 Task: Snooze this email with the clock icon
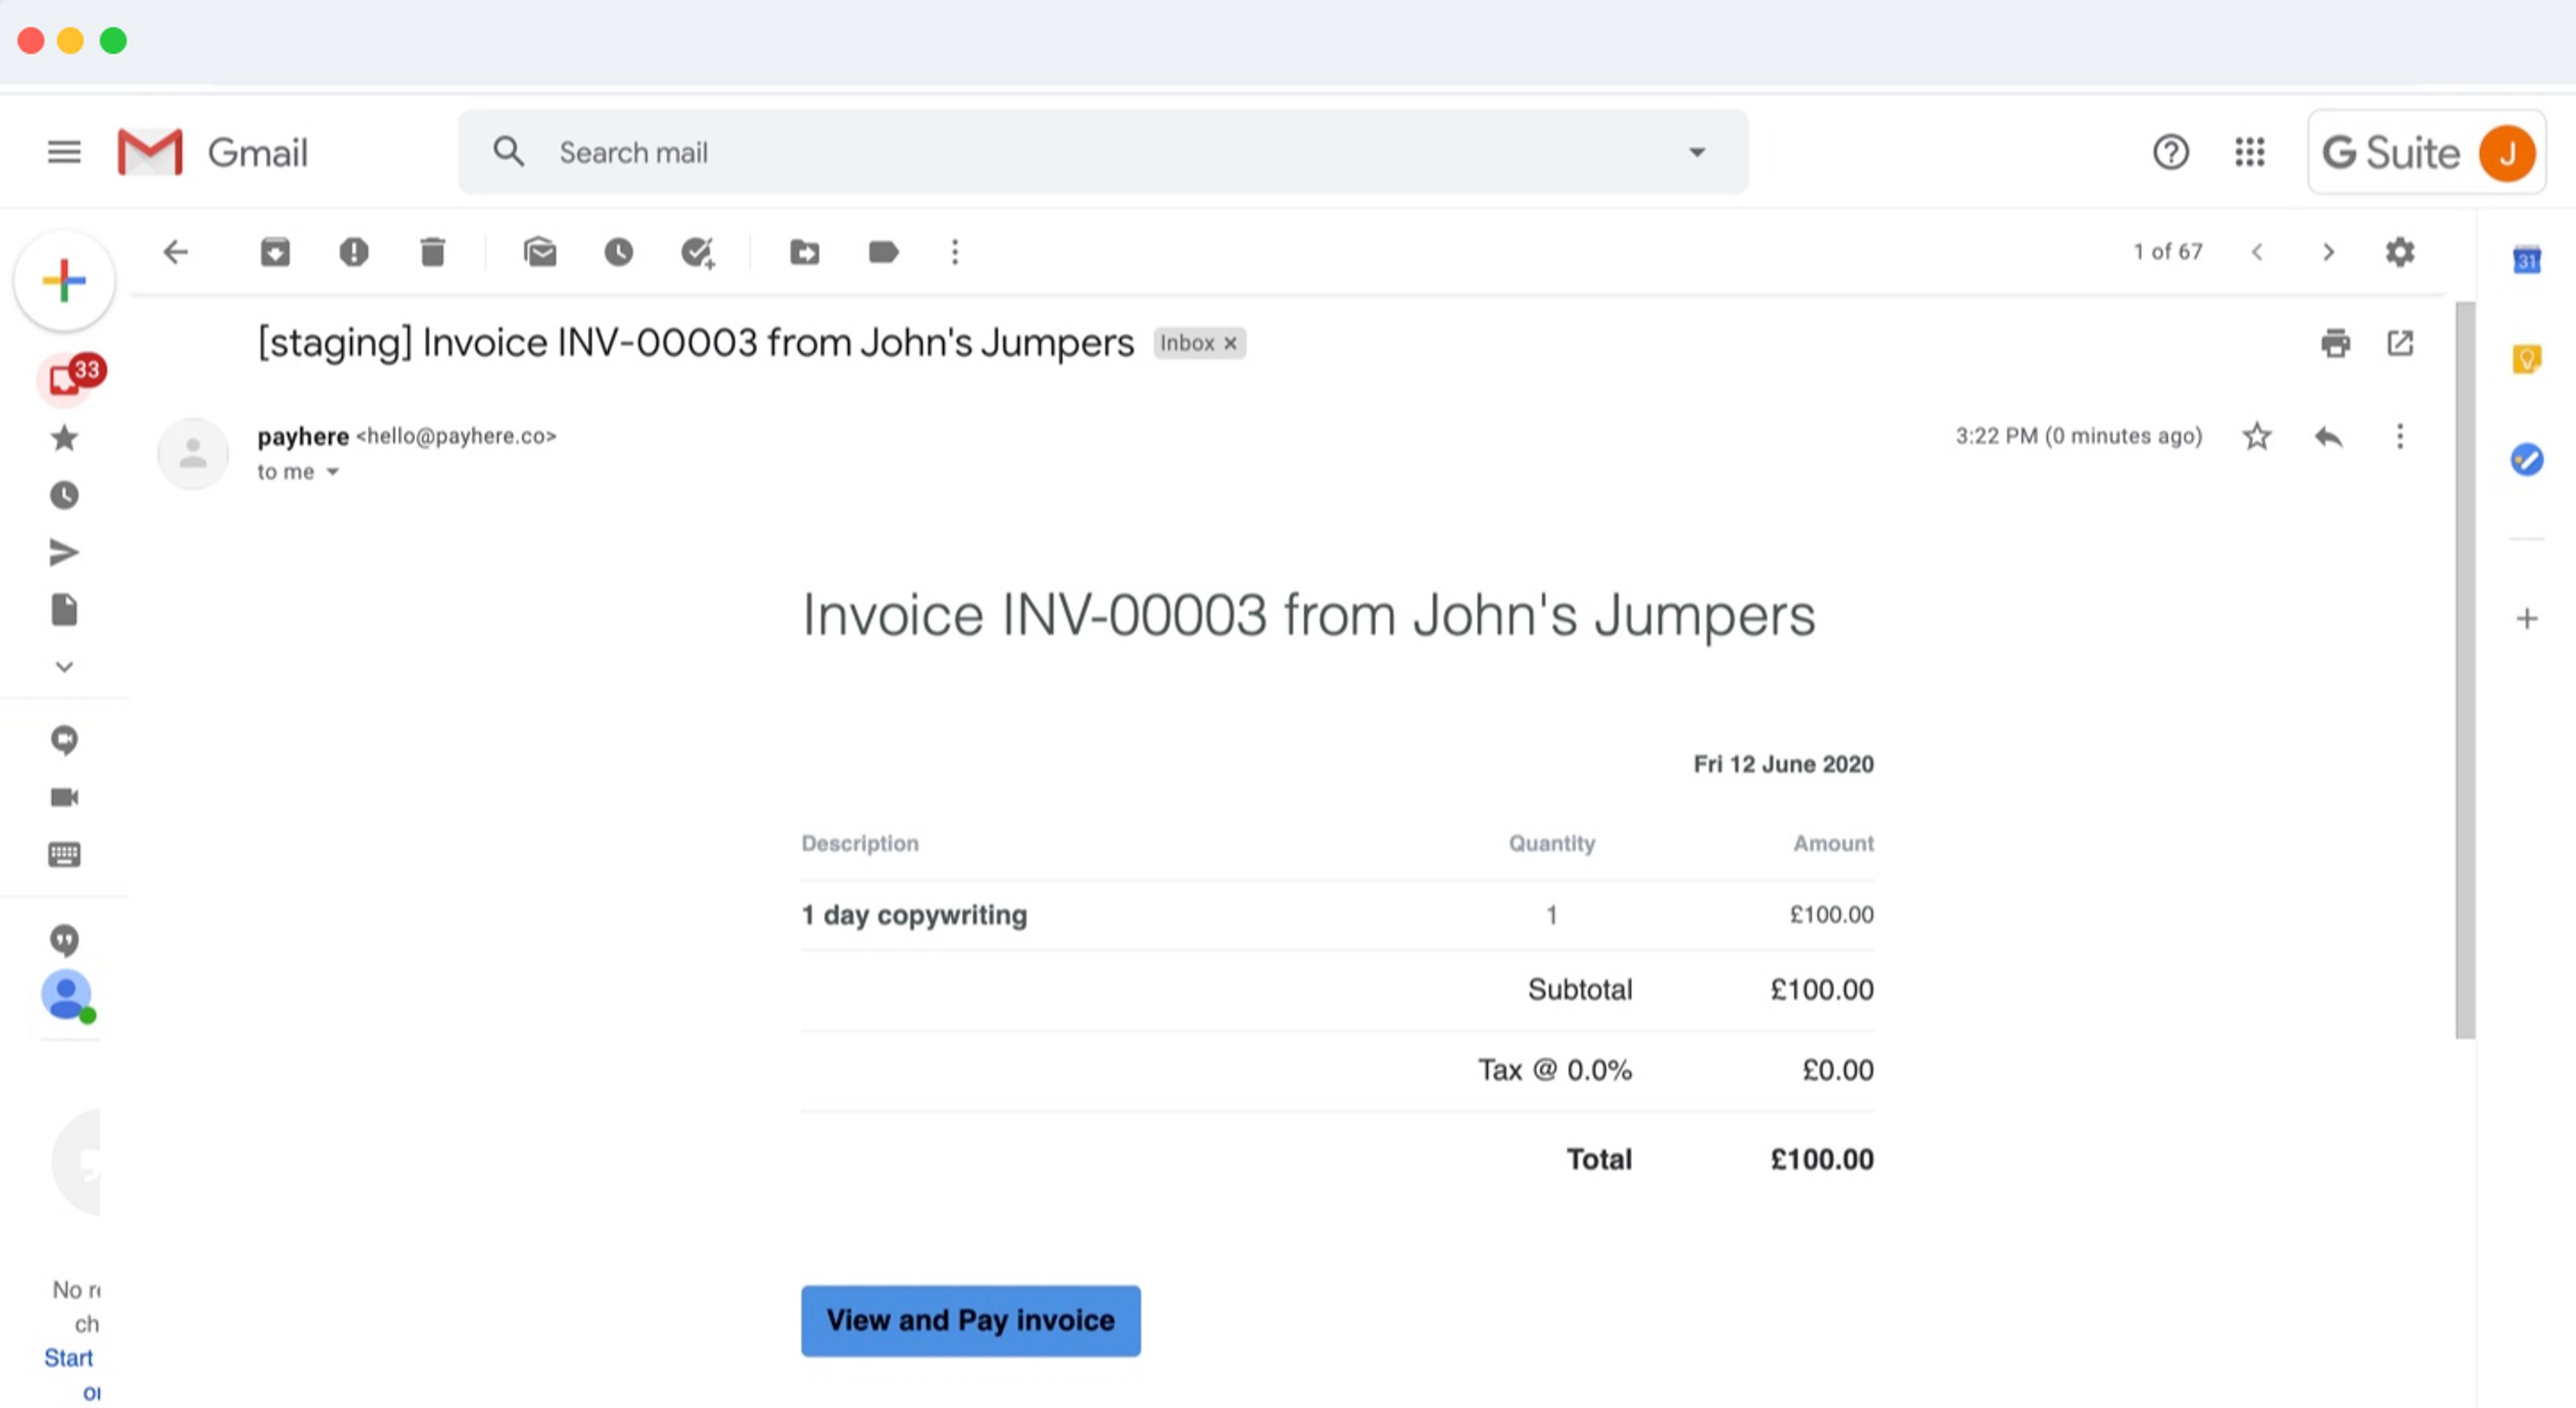click(618, 252)
